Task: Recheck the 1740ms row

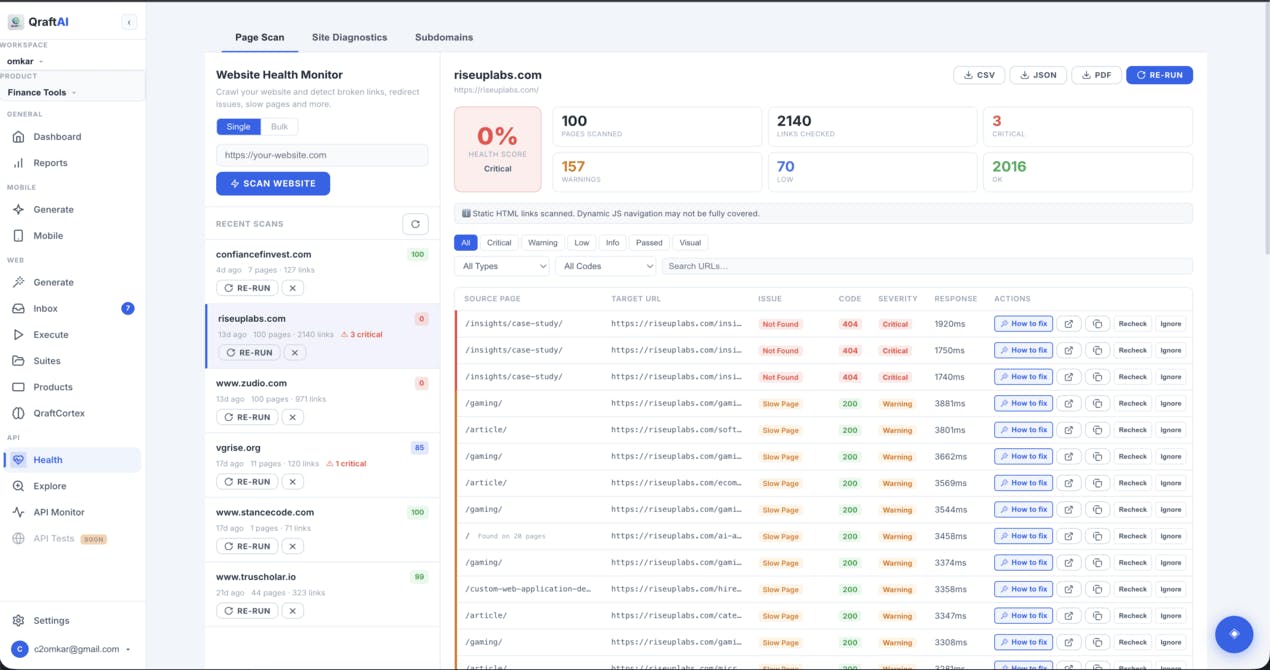Action: [x=1132, y=377]
